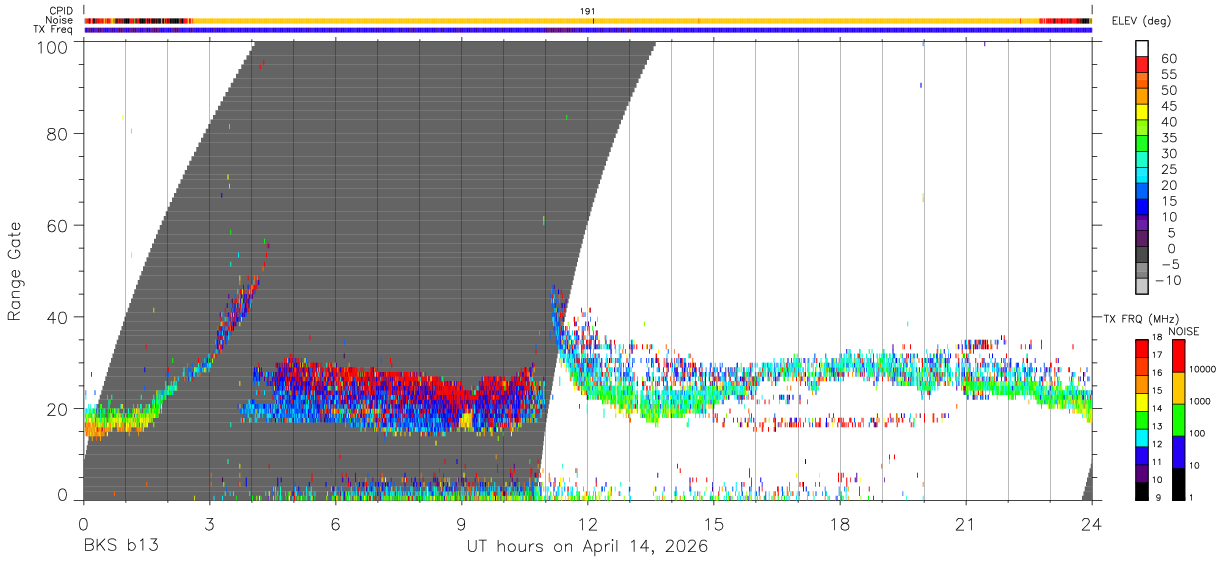This screenshot has width=1228, height=567.
Task: Click the range gate axis tick "20"
Action: [x=58, y=409]
